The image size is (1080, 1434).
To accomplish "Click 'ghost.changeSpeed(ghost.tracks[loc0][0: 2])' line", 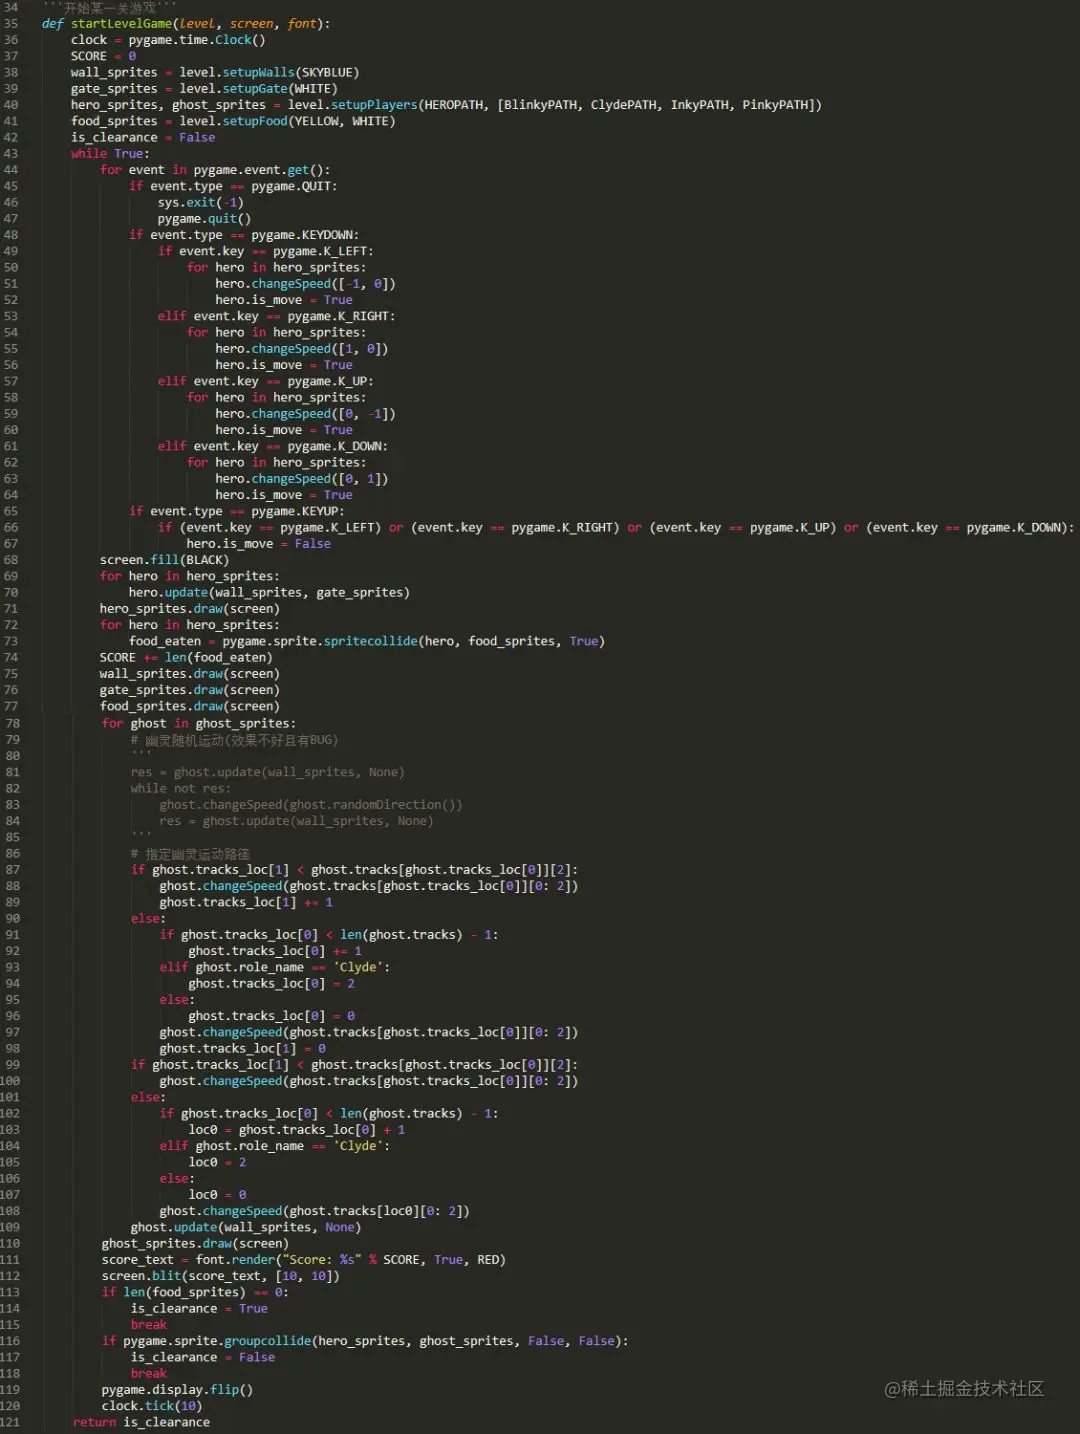I will click(315, 1211).
